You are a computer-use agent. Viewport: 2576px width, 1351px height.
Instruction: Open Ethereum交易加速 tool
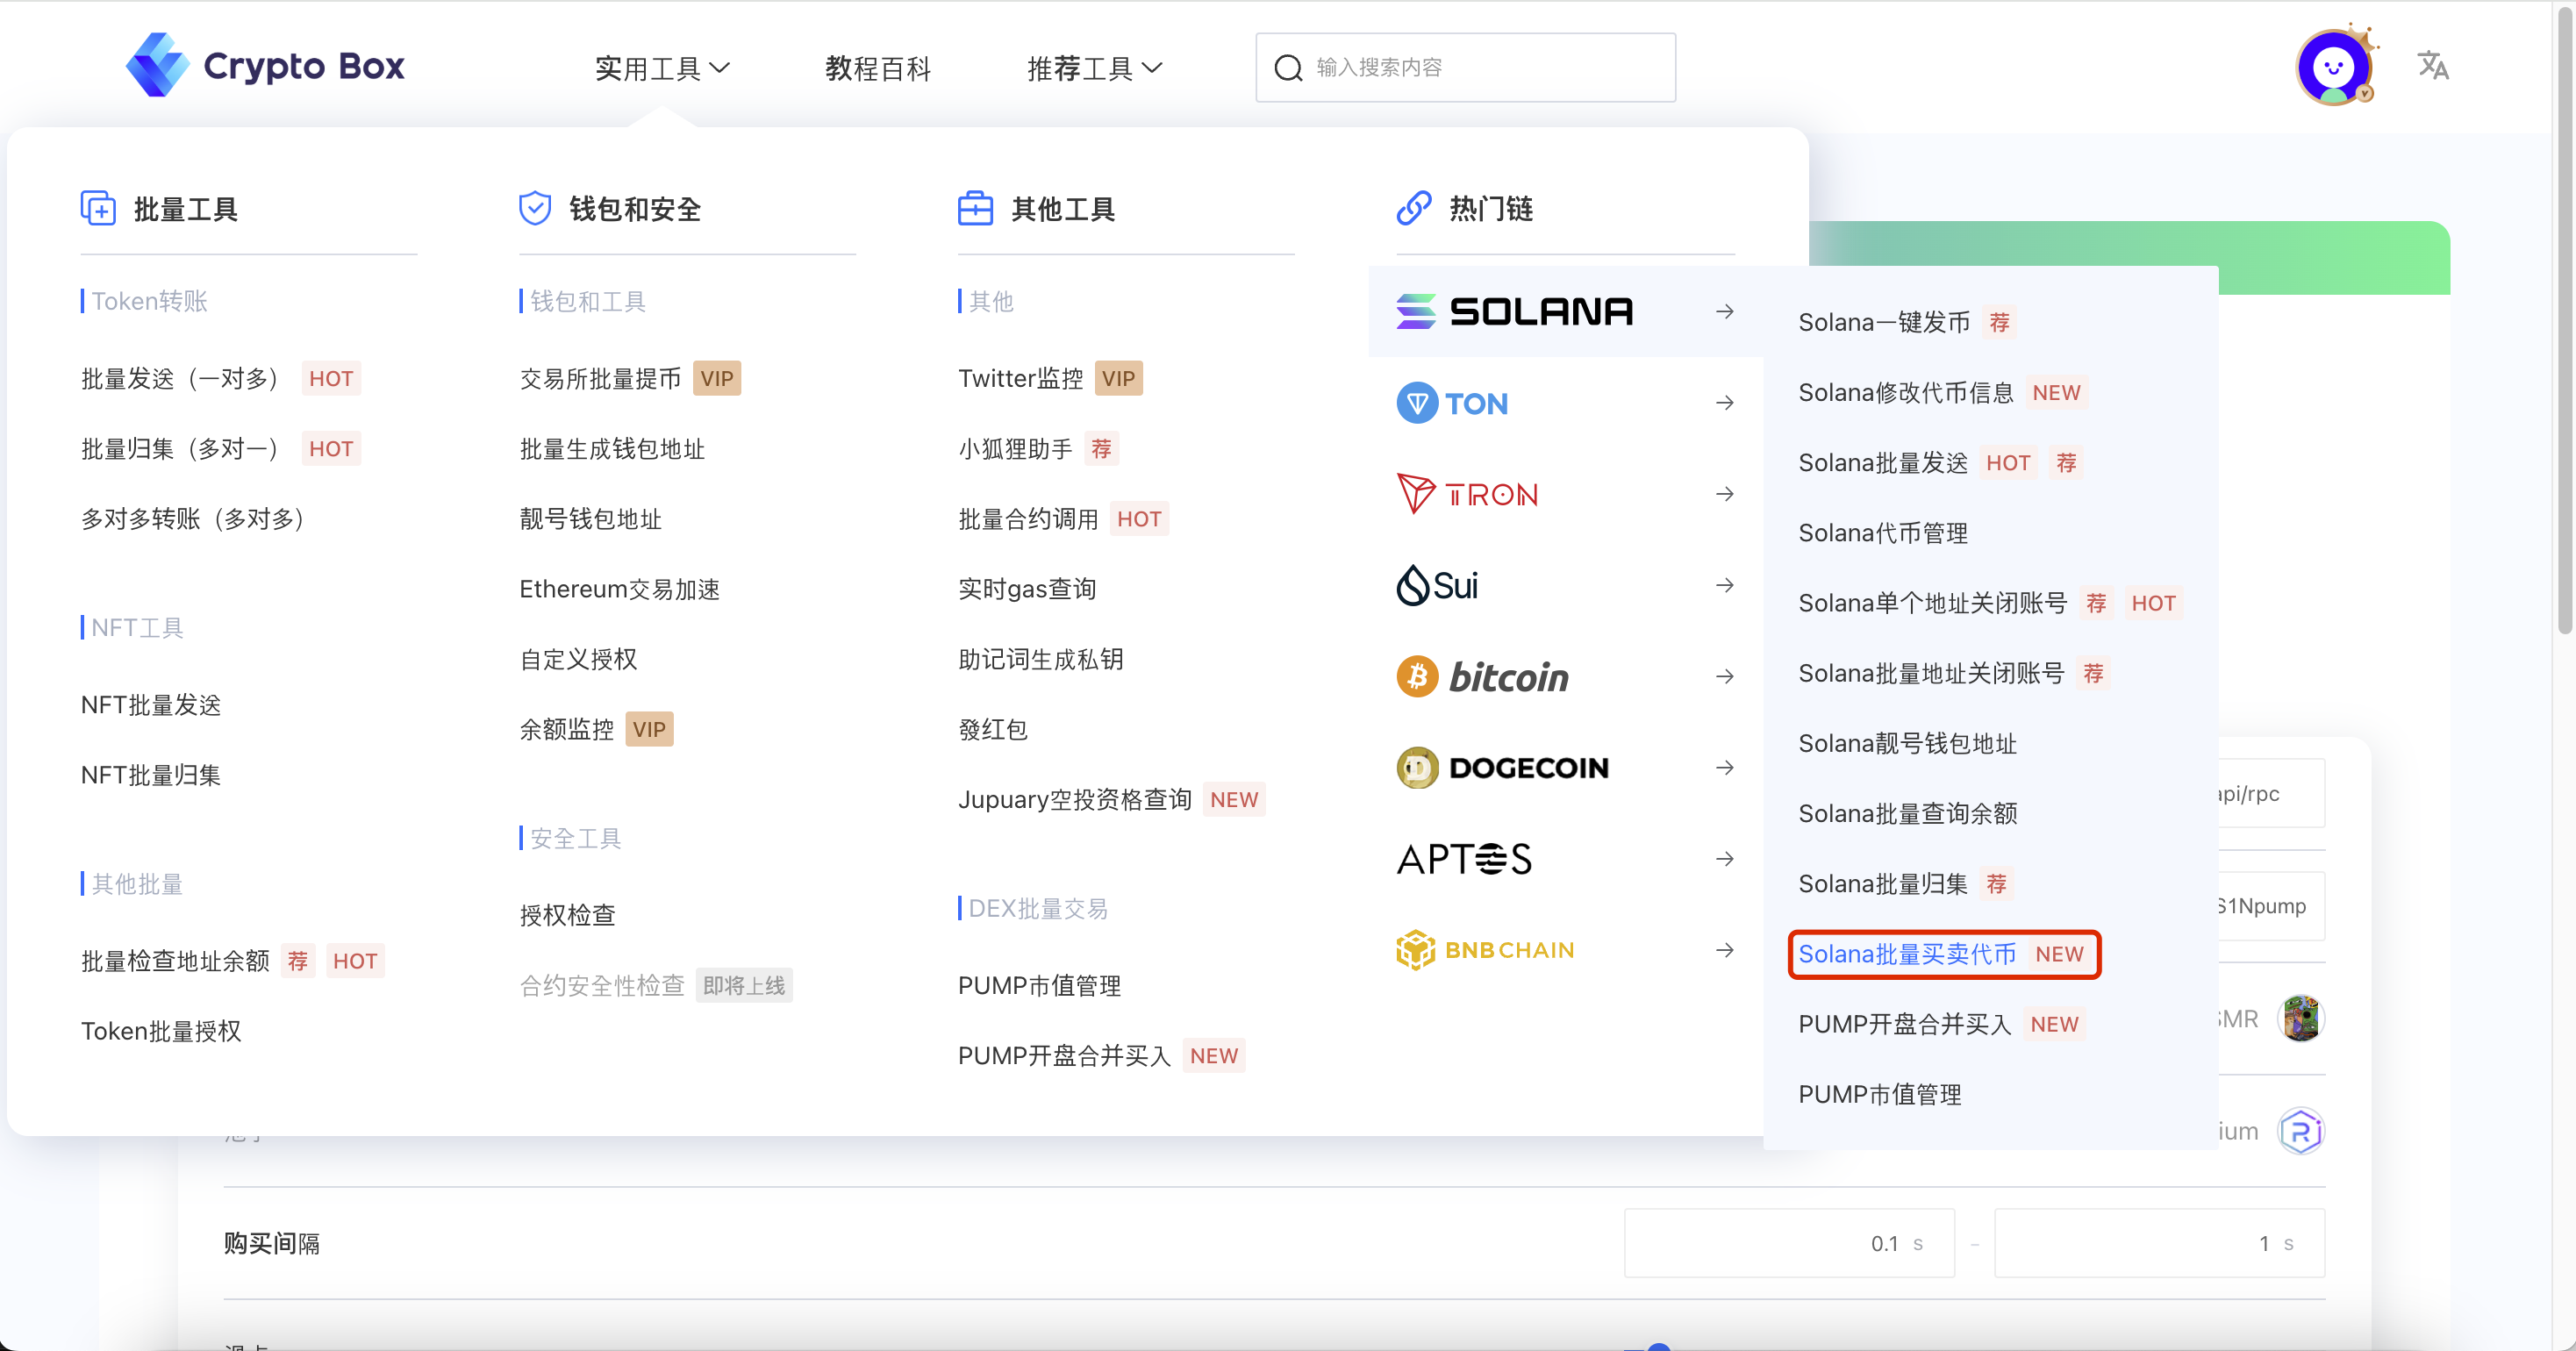(x=620, y=589)
